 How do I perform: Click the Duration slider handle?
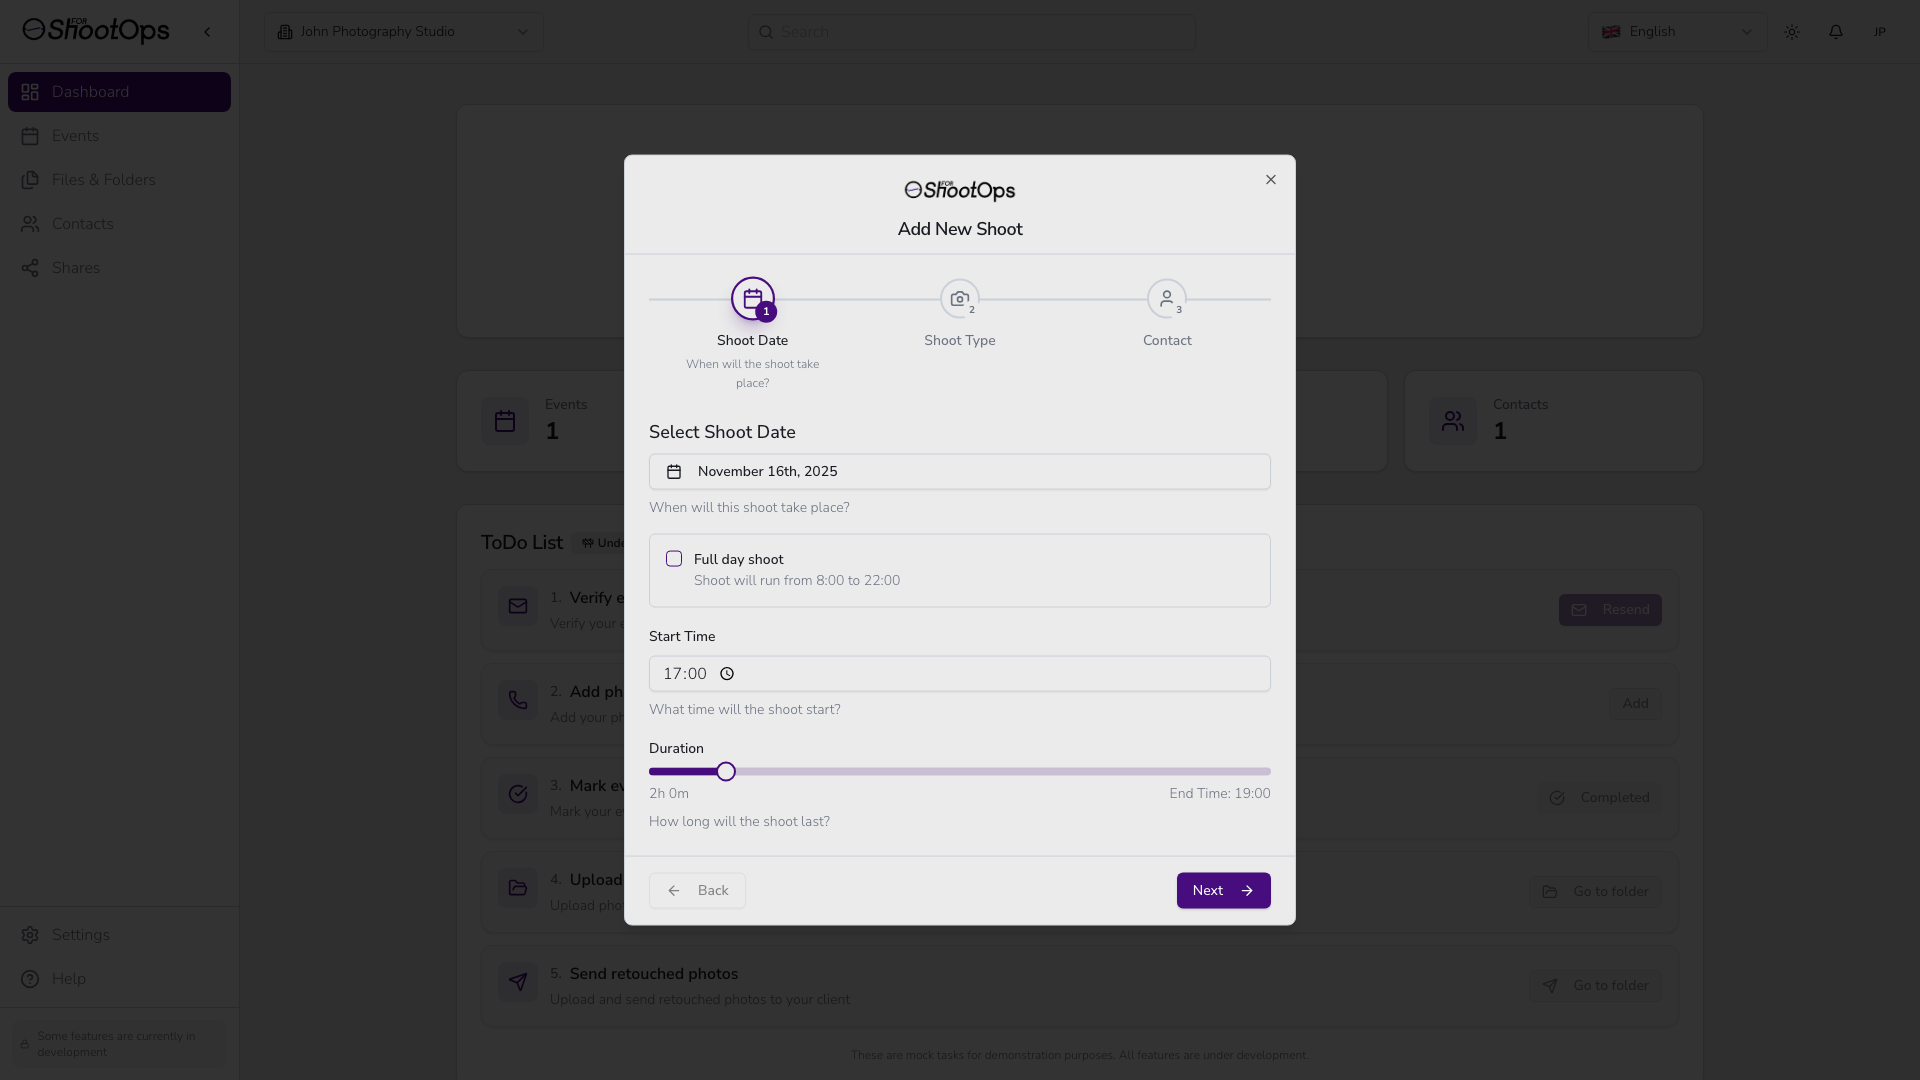click(x=726, y=772)
